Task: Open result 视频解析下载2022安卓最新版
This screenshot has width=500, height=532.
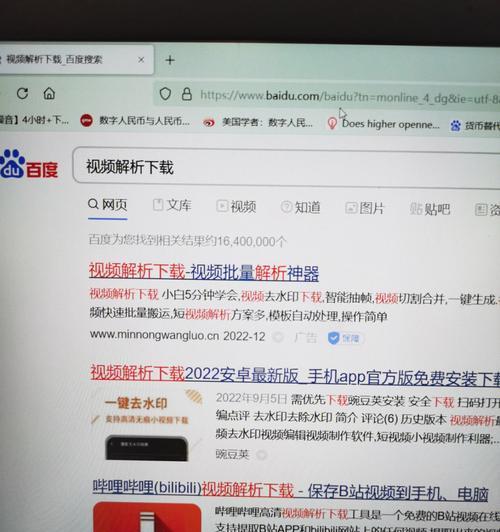Action: click(x=295, y=375)
